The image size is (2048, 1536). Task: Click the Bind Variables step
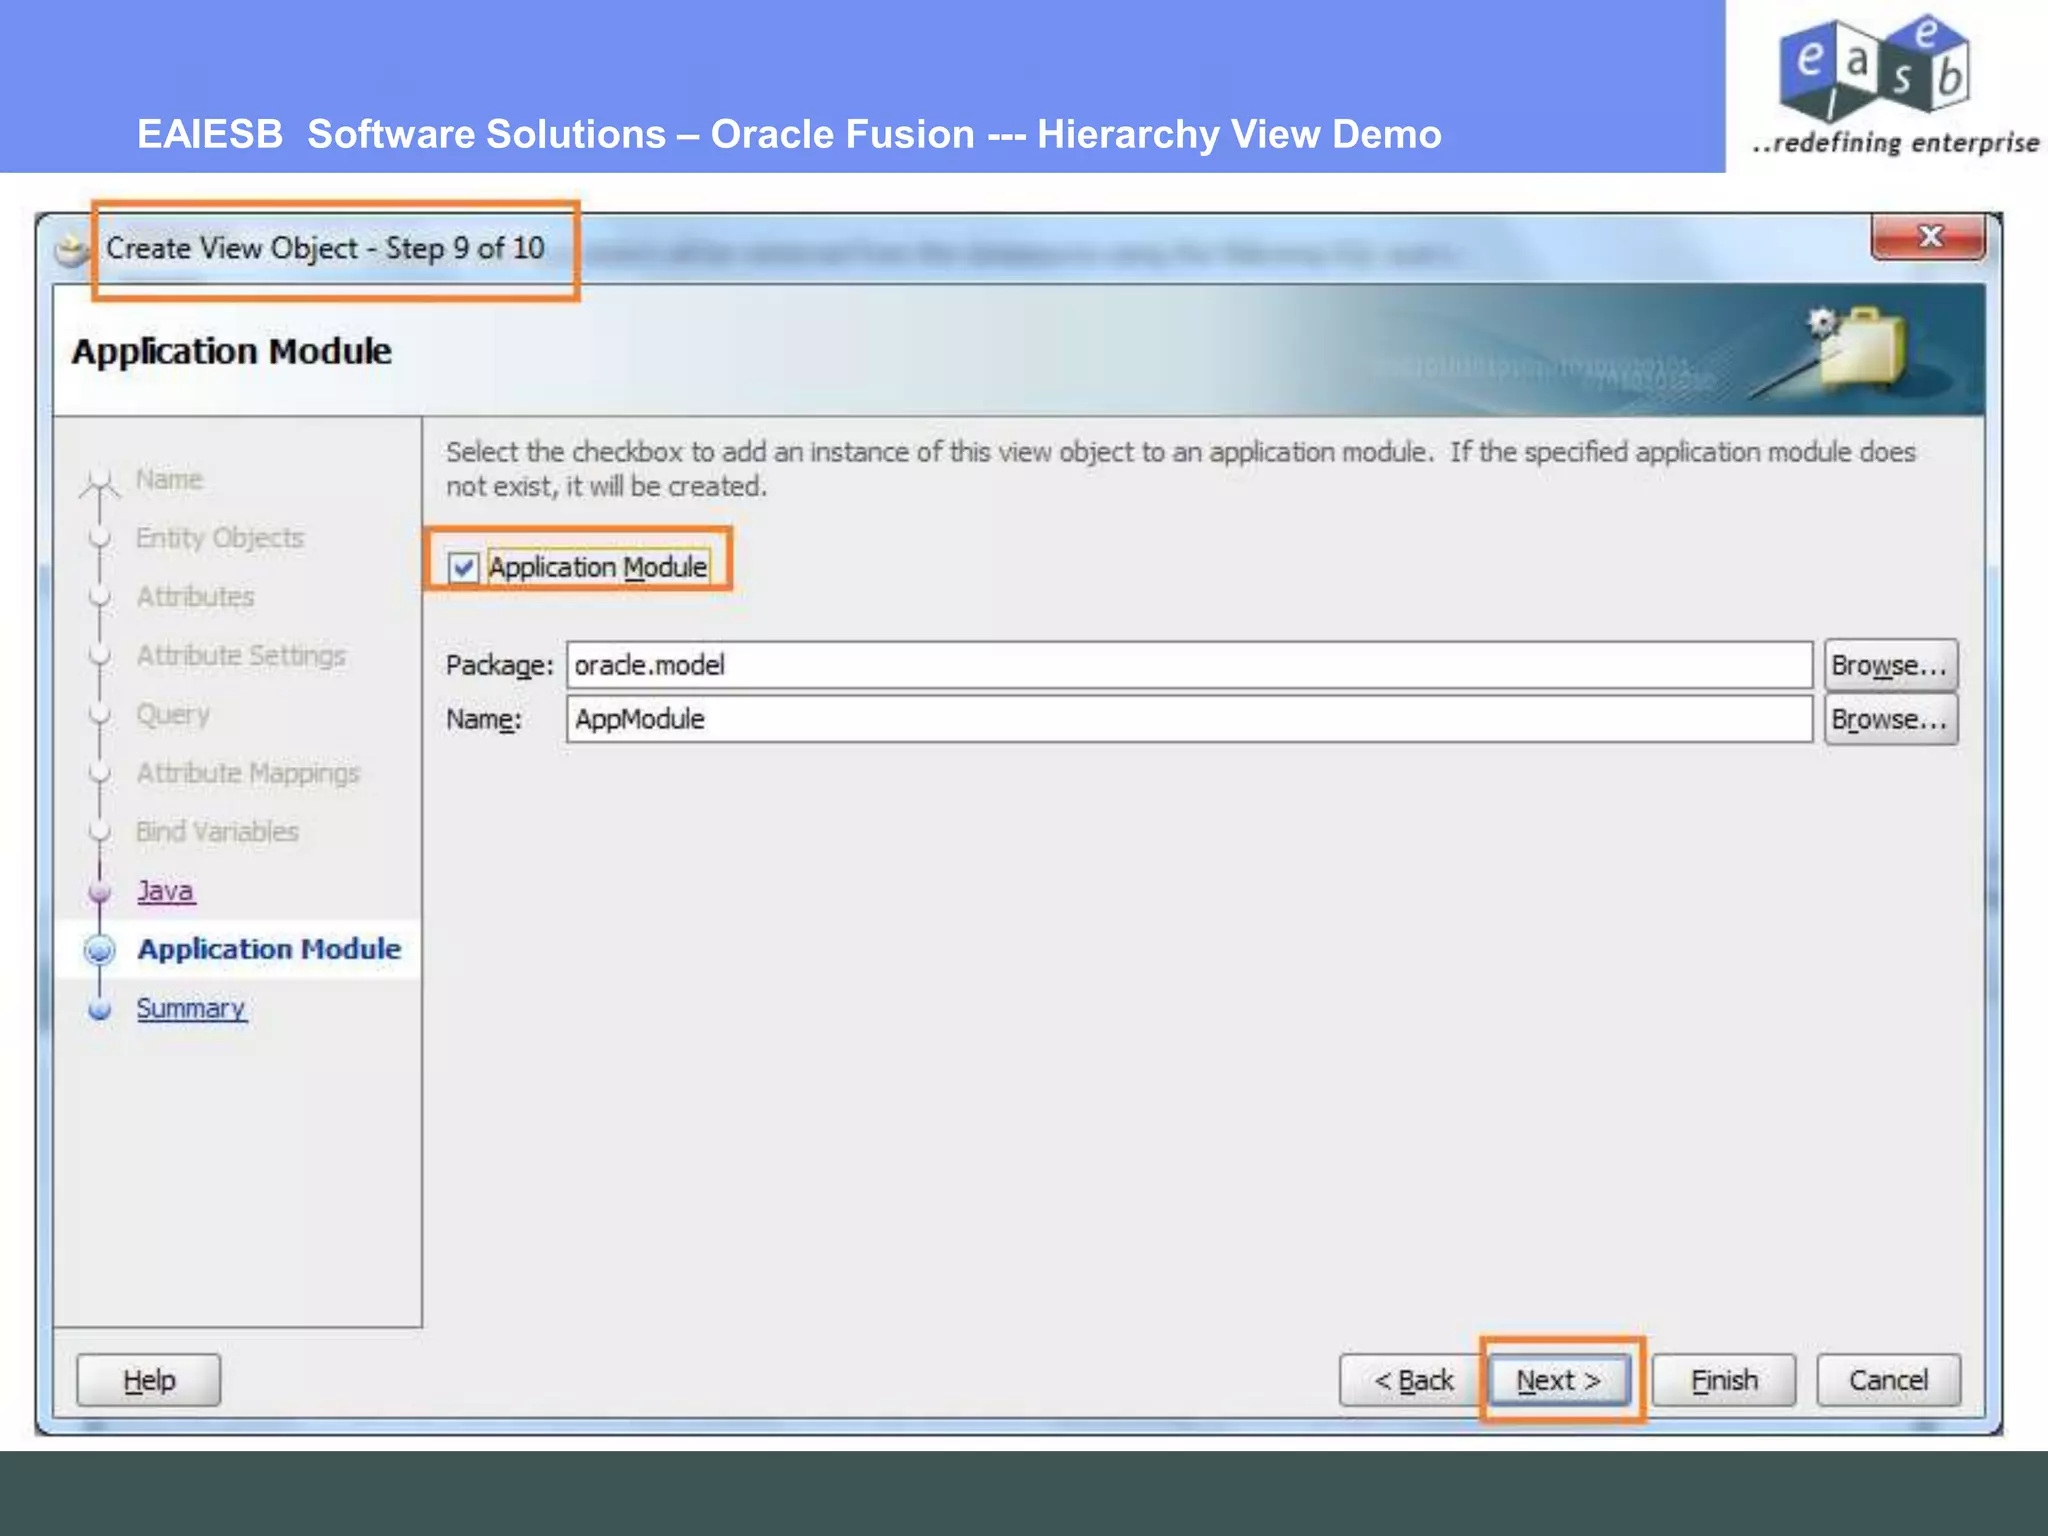(x=217, y=831)
